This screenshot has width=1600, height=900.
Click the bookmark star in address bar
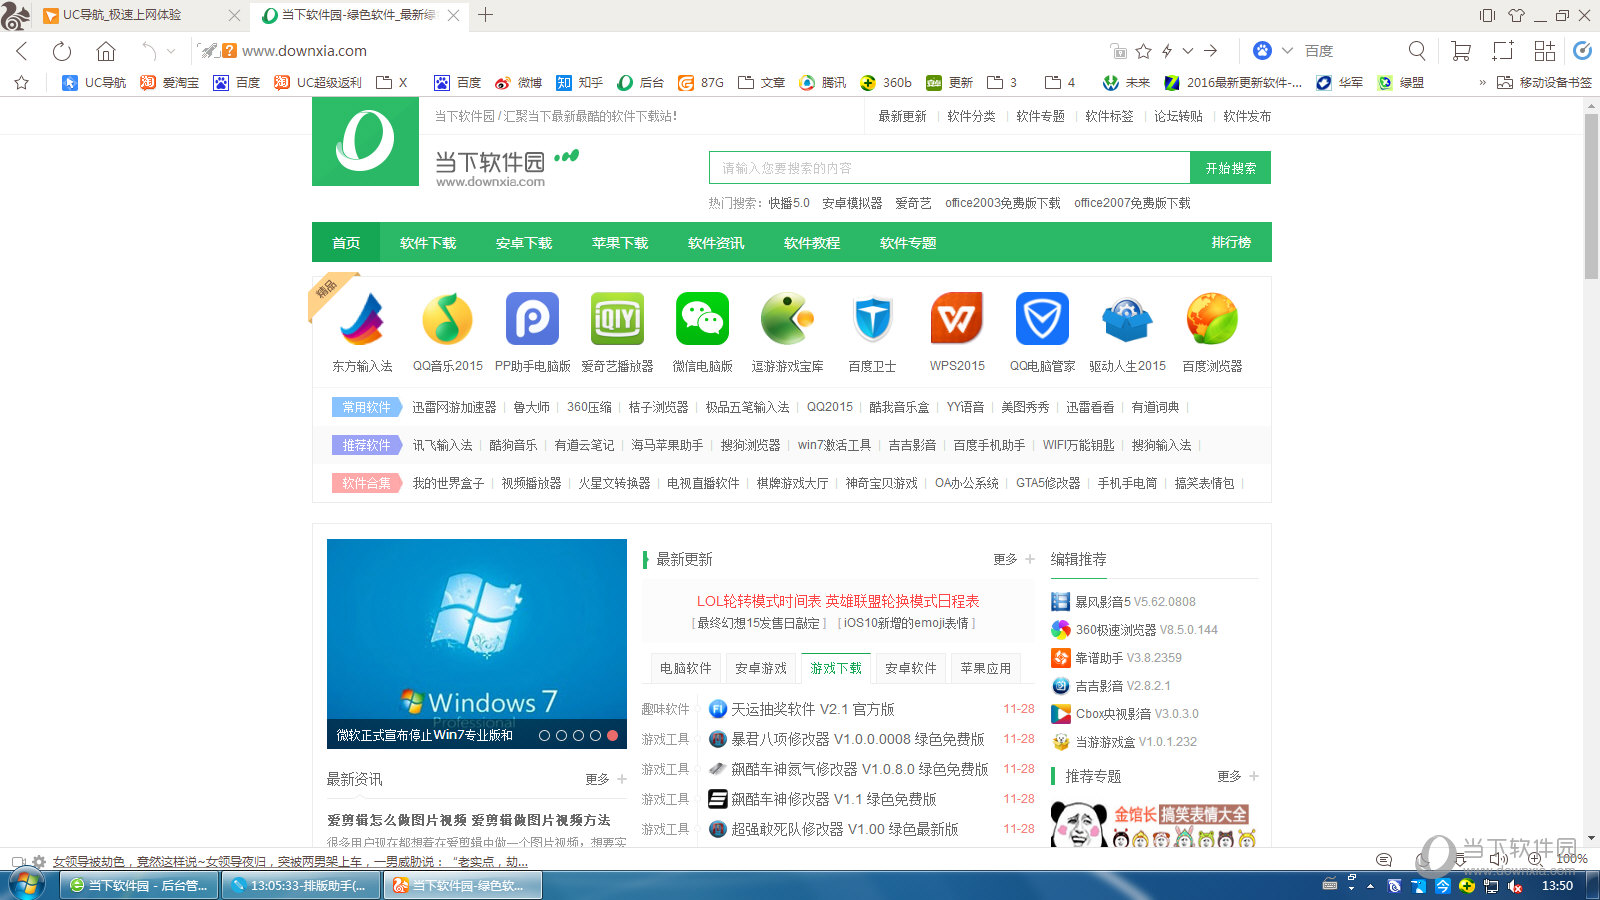click(x=1144, y=51)
